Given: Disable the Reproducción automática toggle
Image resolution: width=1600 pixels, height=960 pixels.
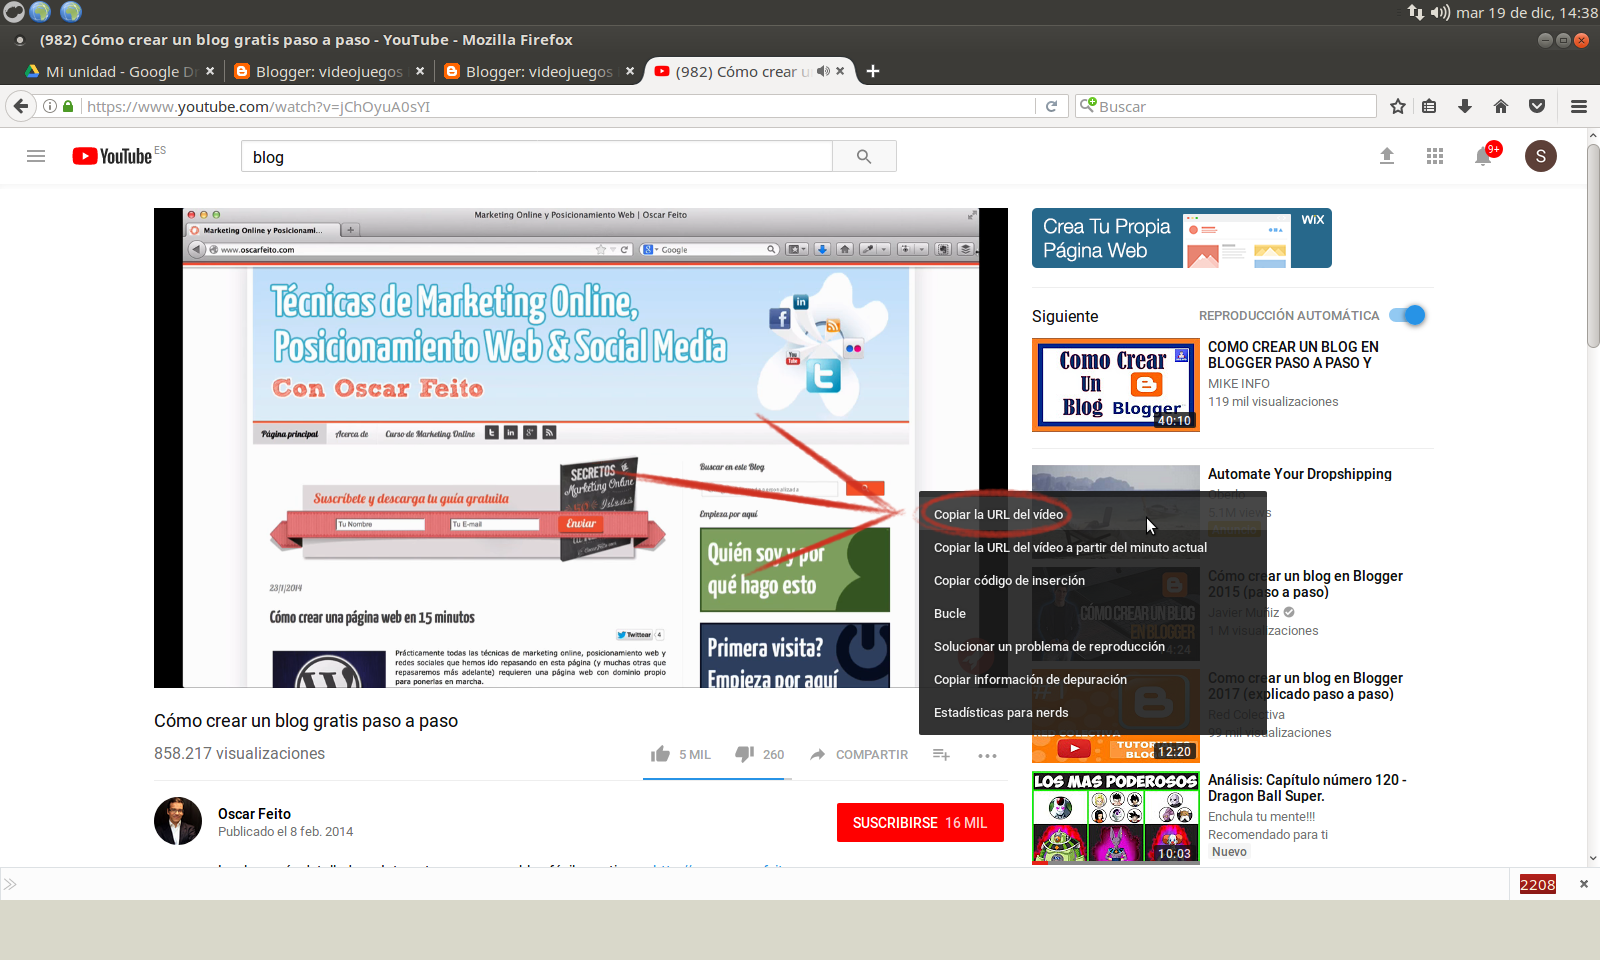Looking at the screenshot, I should [1410, 315].
